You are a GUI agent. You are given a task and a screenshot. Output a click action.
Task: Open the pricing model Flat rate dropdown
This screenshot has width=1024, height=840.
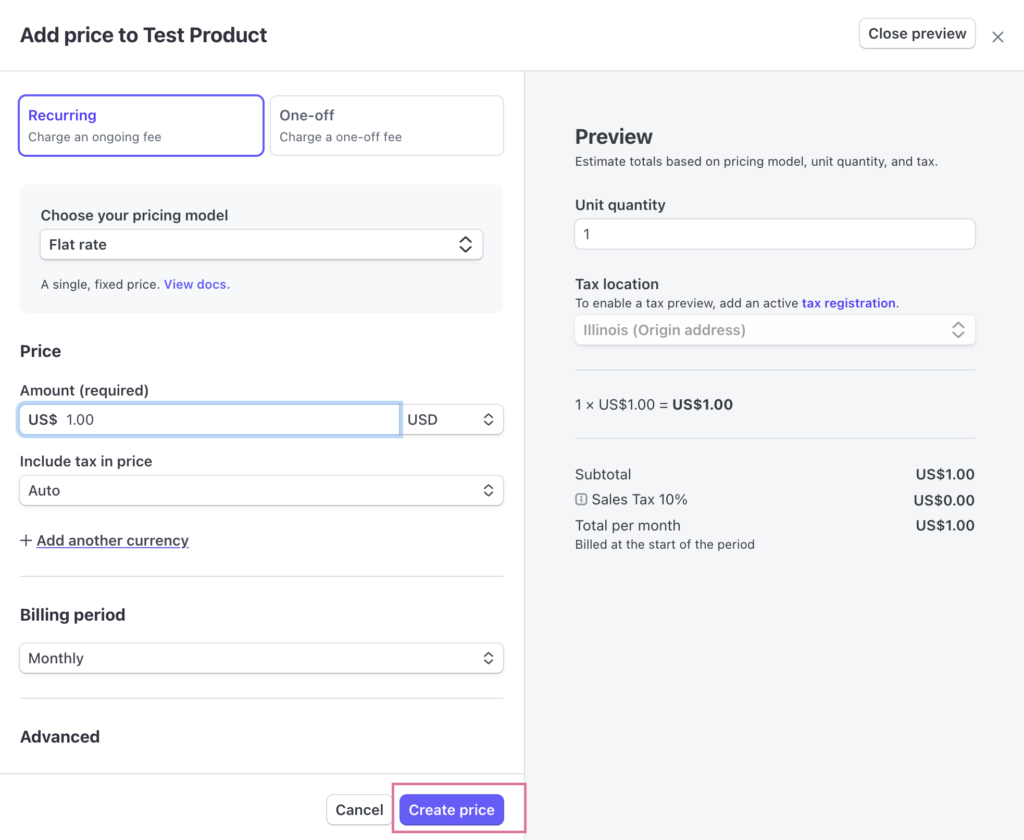coord(261,244)
